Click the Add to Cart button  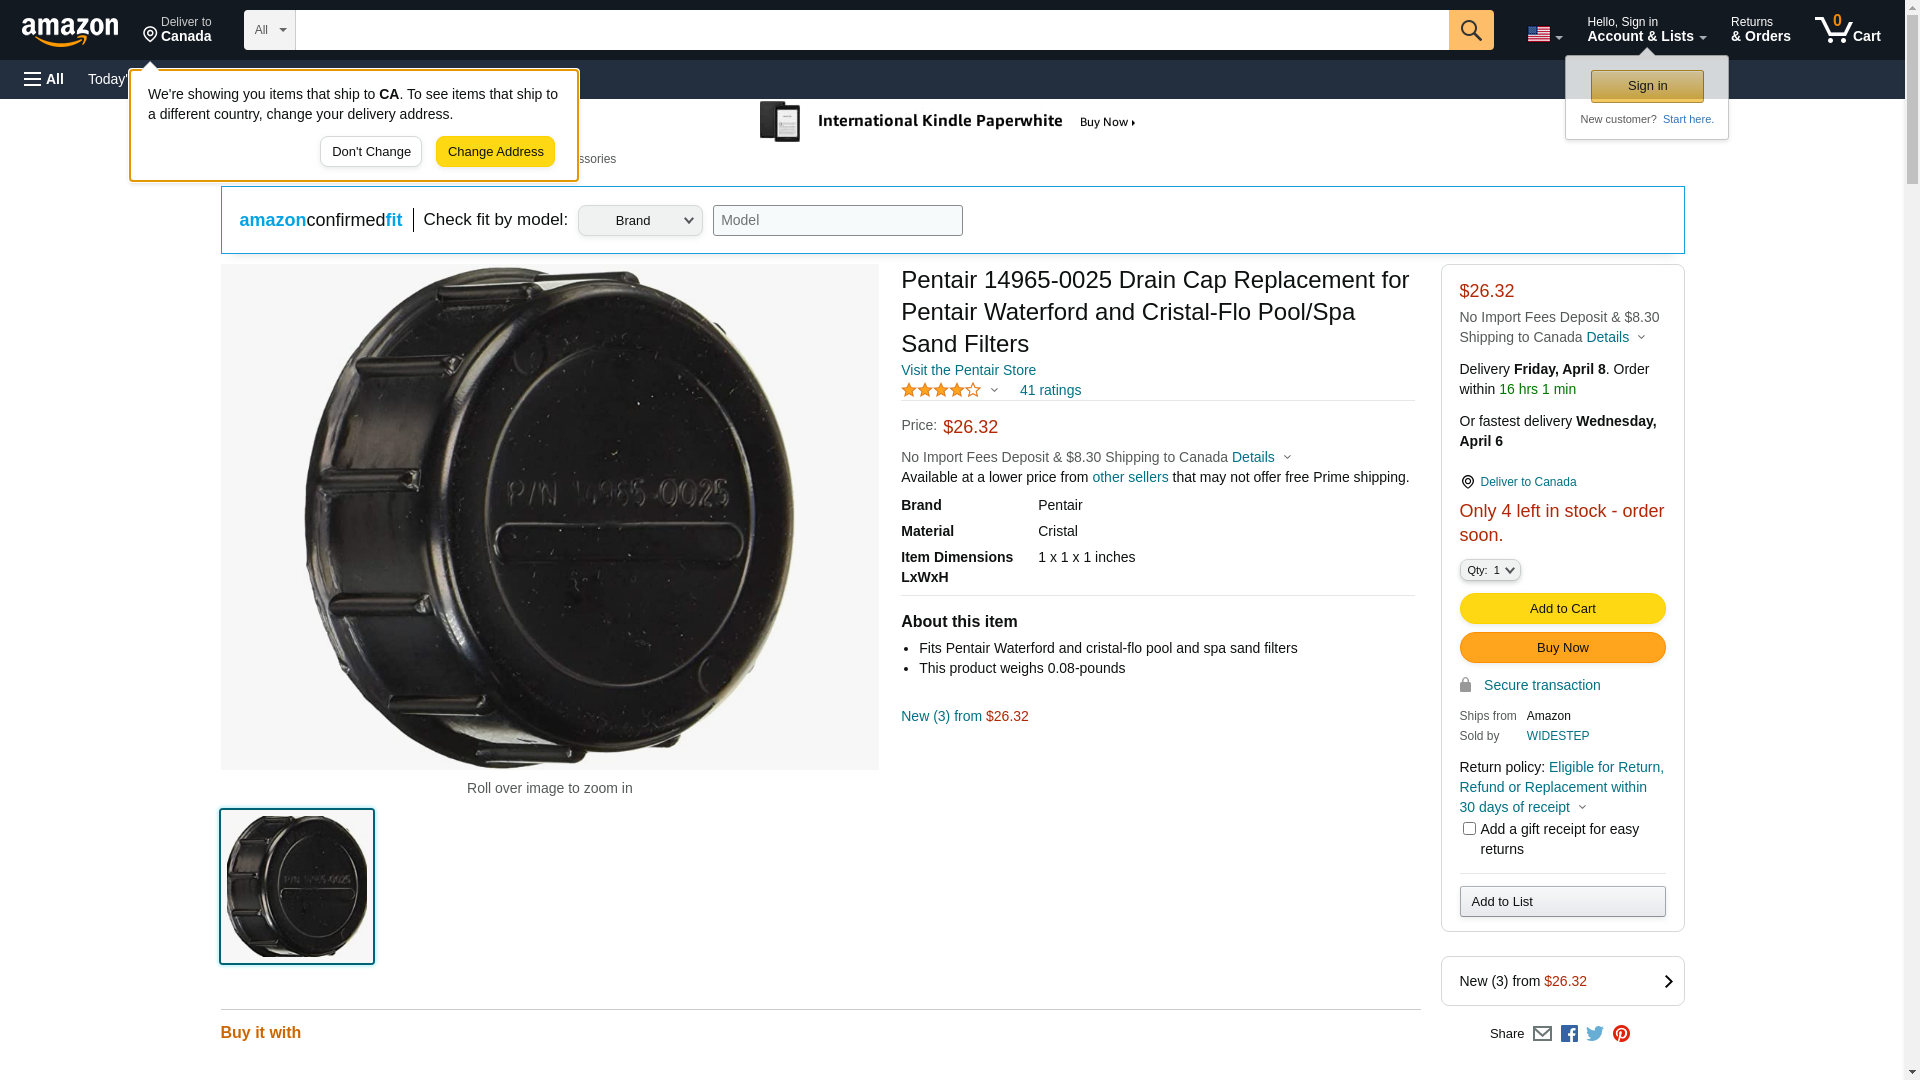pos(1562,609)
